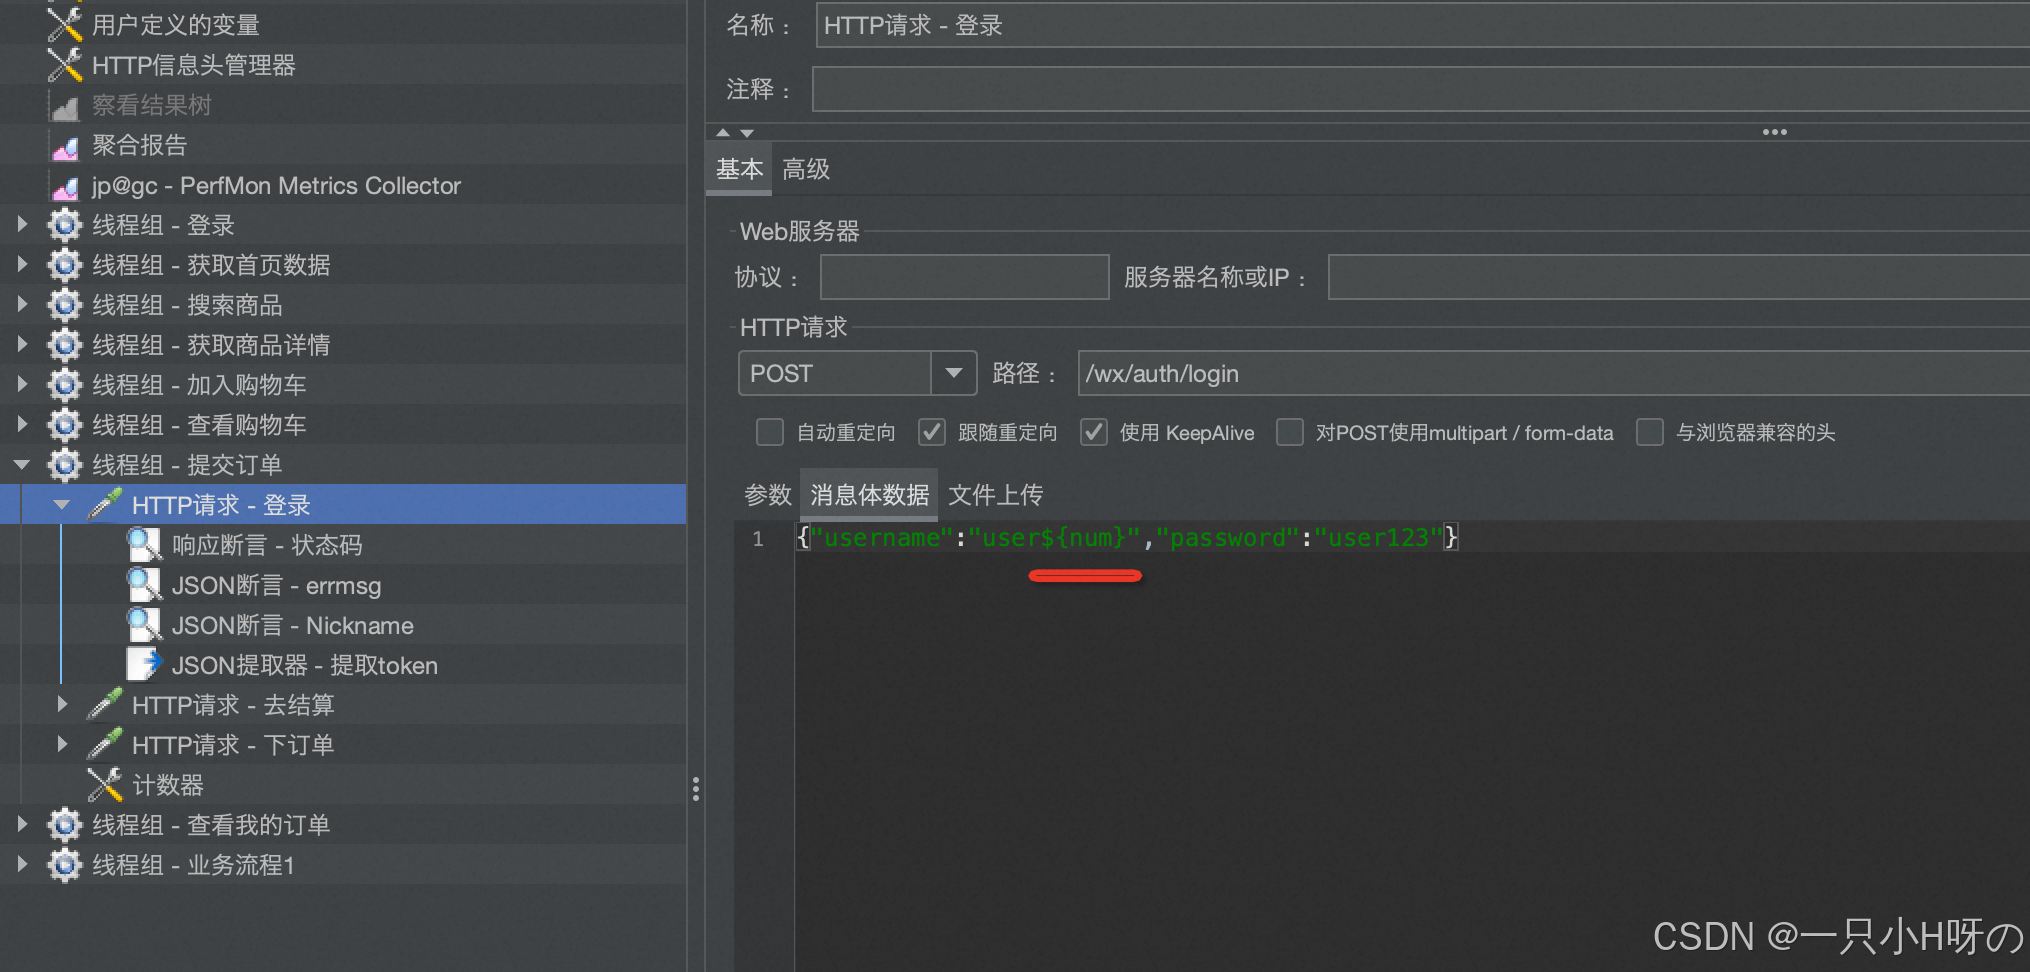Click the JSON body text on line 1
Image resolution: width=2030 pixels, height=972 pixels.
pos(1128,537)
